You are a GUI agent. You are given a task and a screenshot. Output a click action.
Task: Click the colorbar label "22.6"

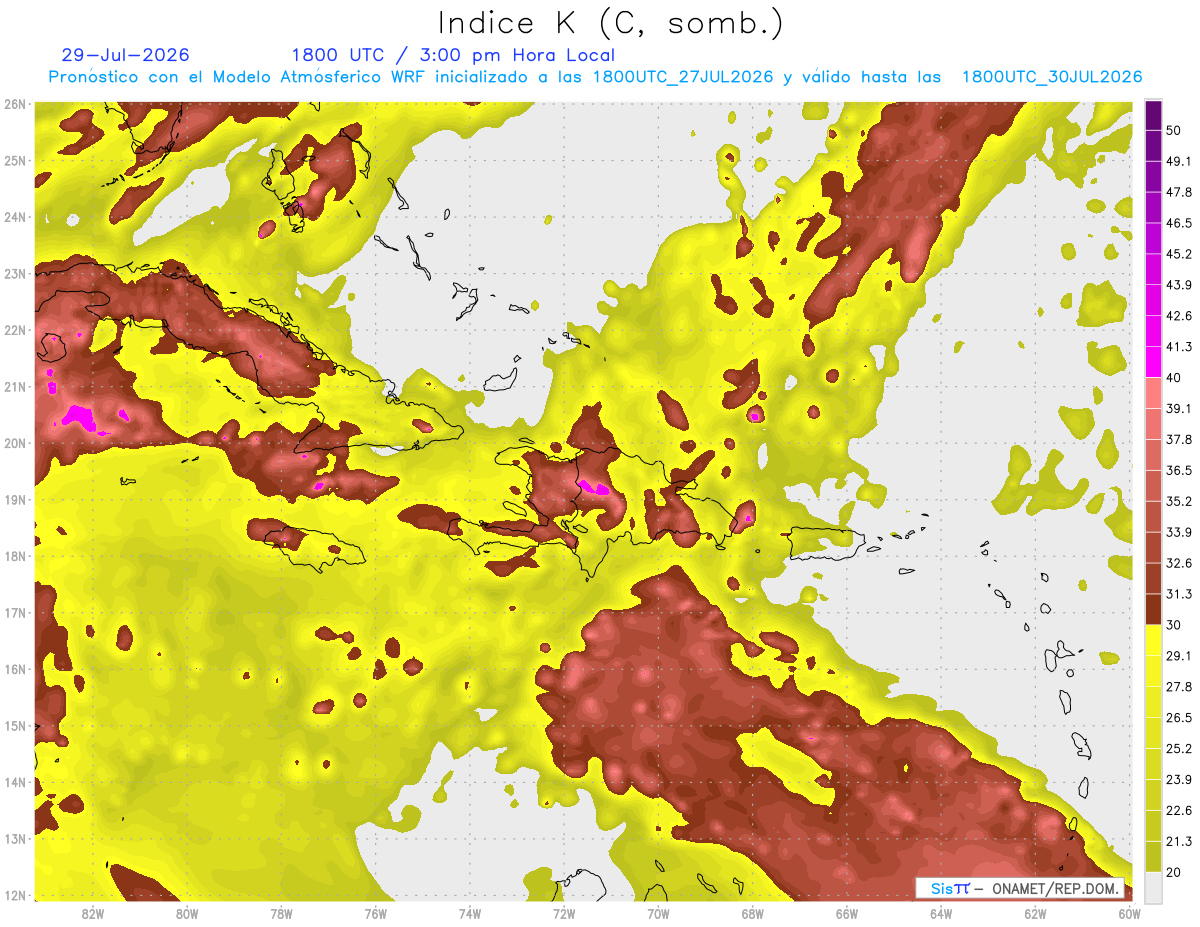click(x=1178, y=811)
